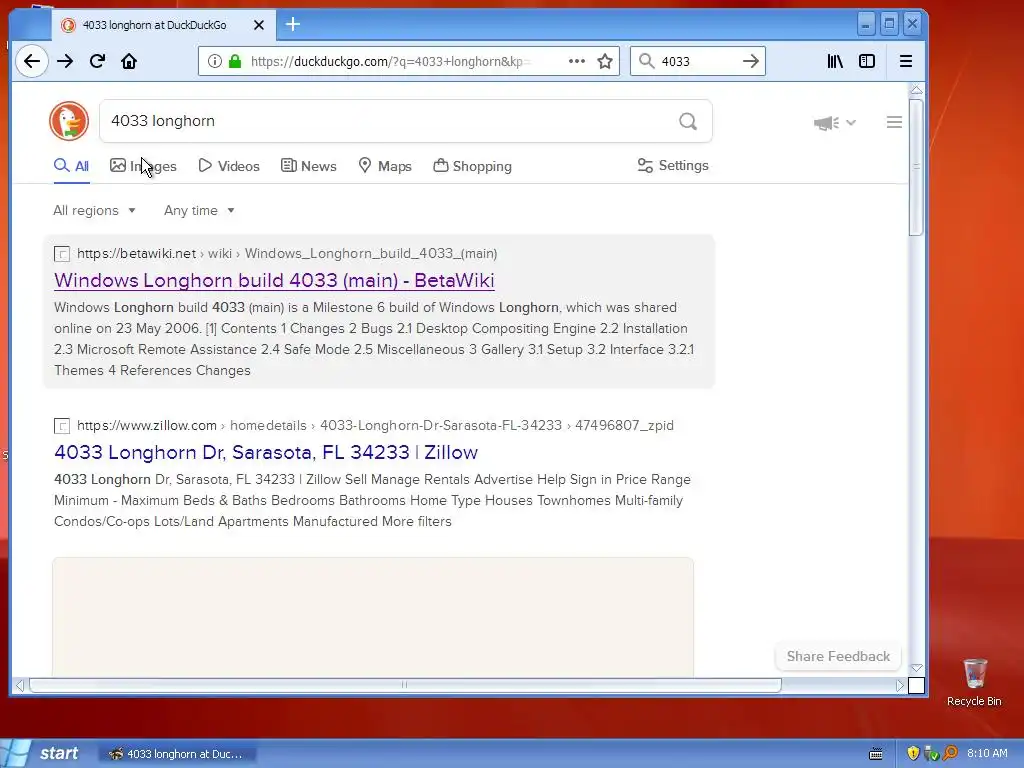The image size is (1024, 768).
Task: Open Windows Longhorn build 4033 BetaWiki link
Action: tap(274, 280)
